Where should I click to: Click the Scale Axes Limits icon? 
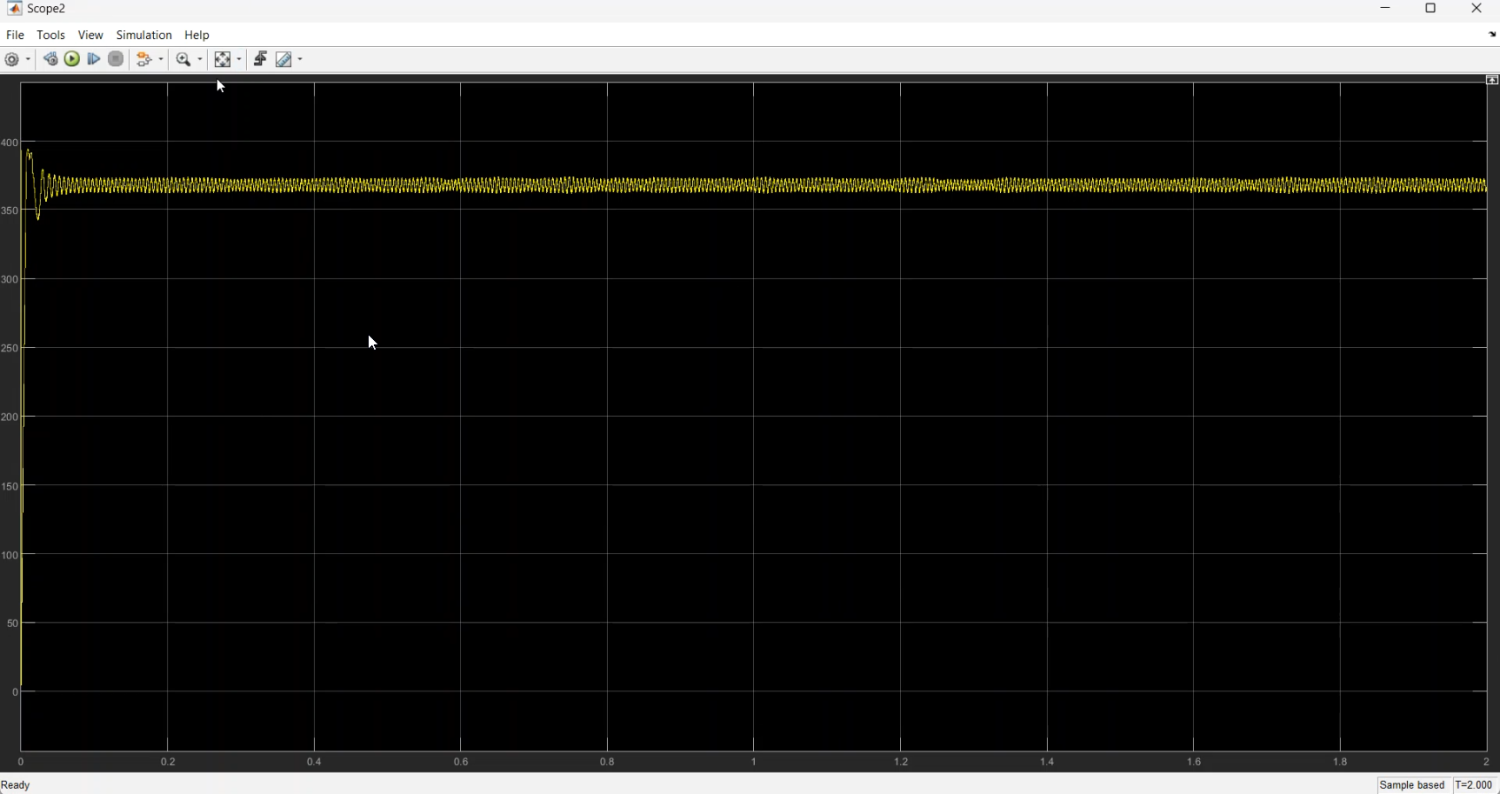coord(223,60)
